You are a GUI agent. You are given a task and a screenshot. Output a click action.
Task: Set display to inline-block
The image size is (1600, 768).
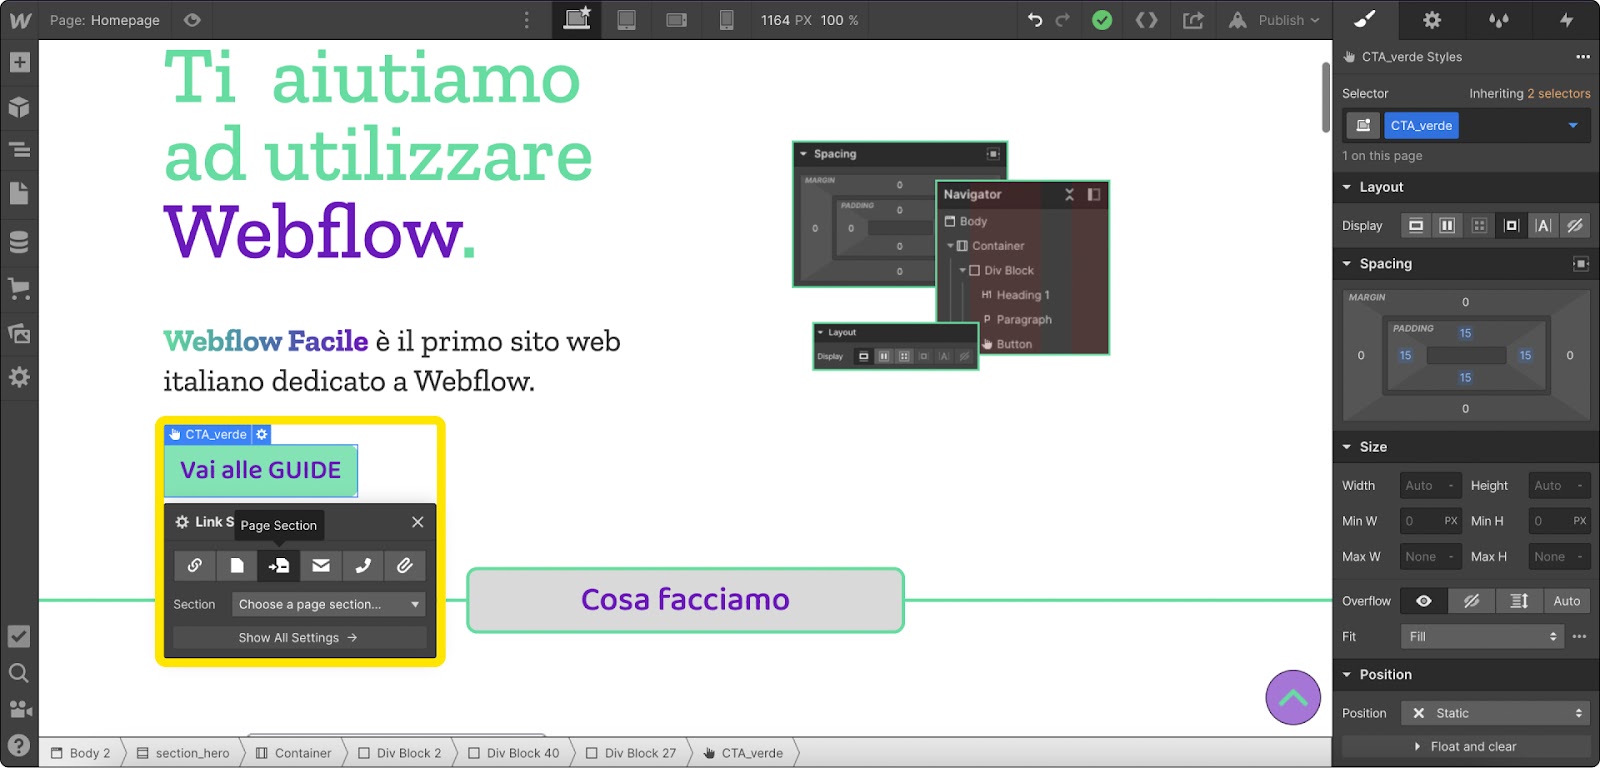point(1511,225)
